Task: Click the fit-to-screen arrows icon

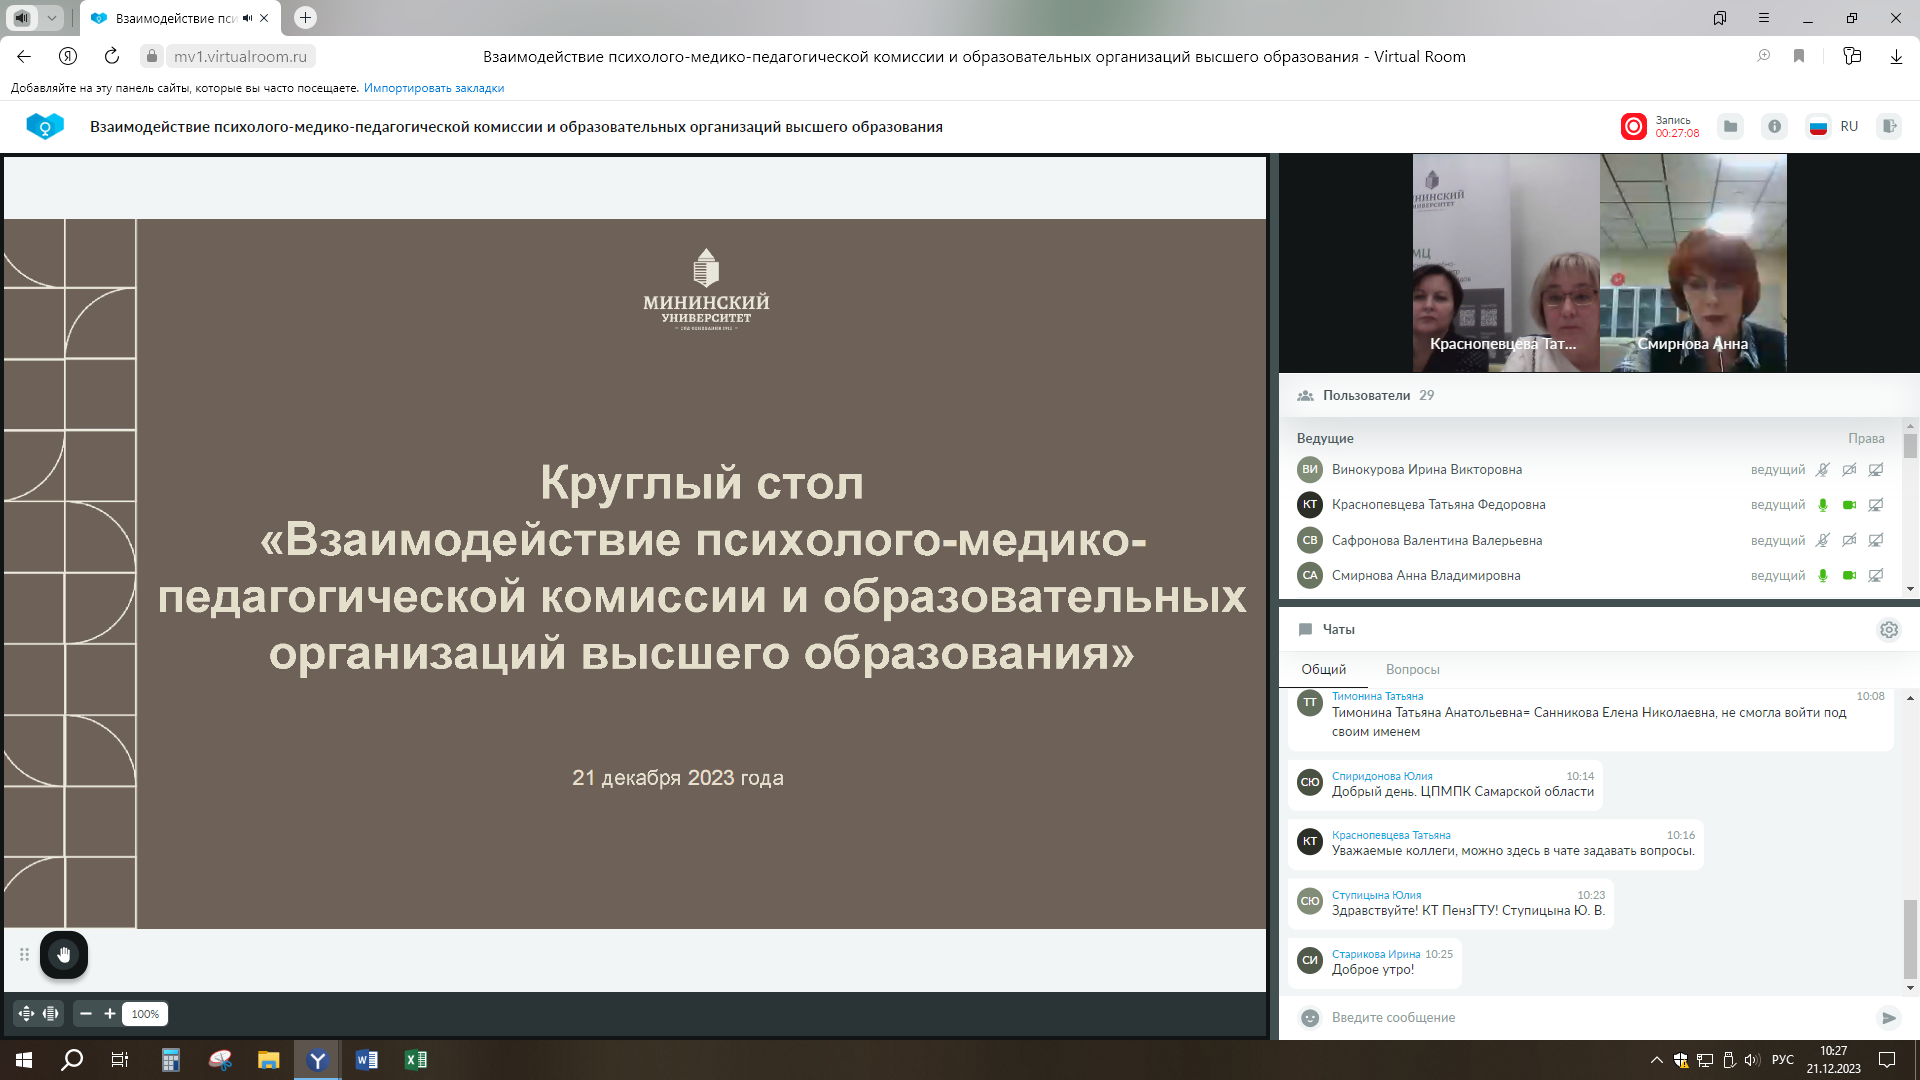Action: 26,1014
